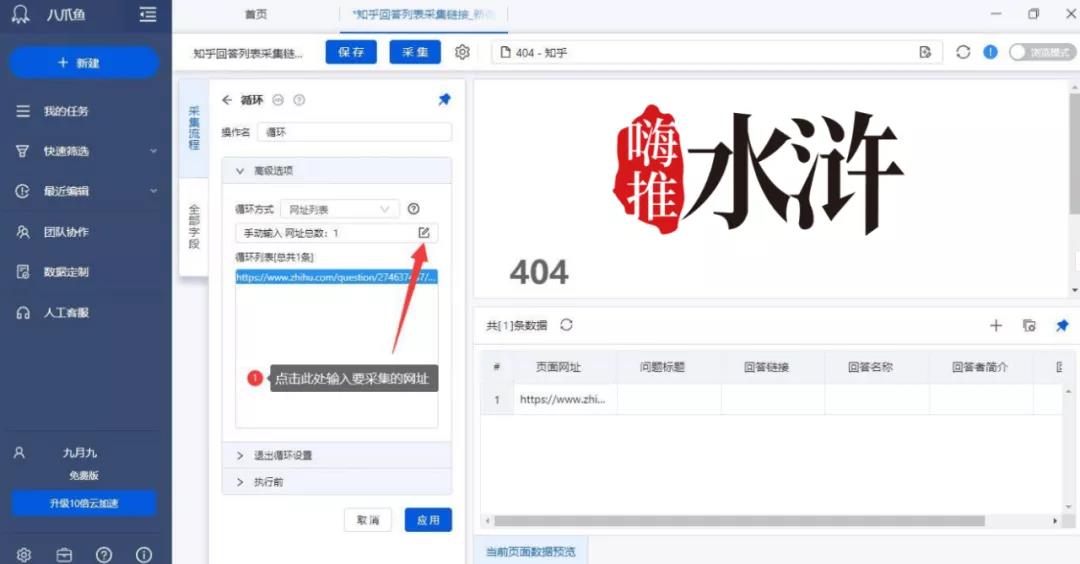The width and height of the screenshot is (1080, 564).
Task: Click the 应用 apply button
Action: (x=428, y=520)
